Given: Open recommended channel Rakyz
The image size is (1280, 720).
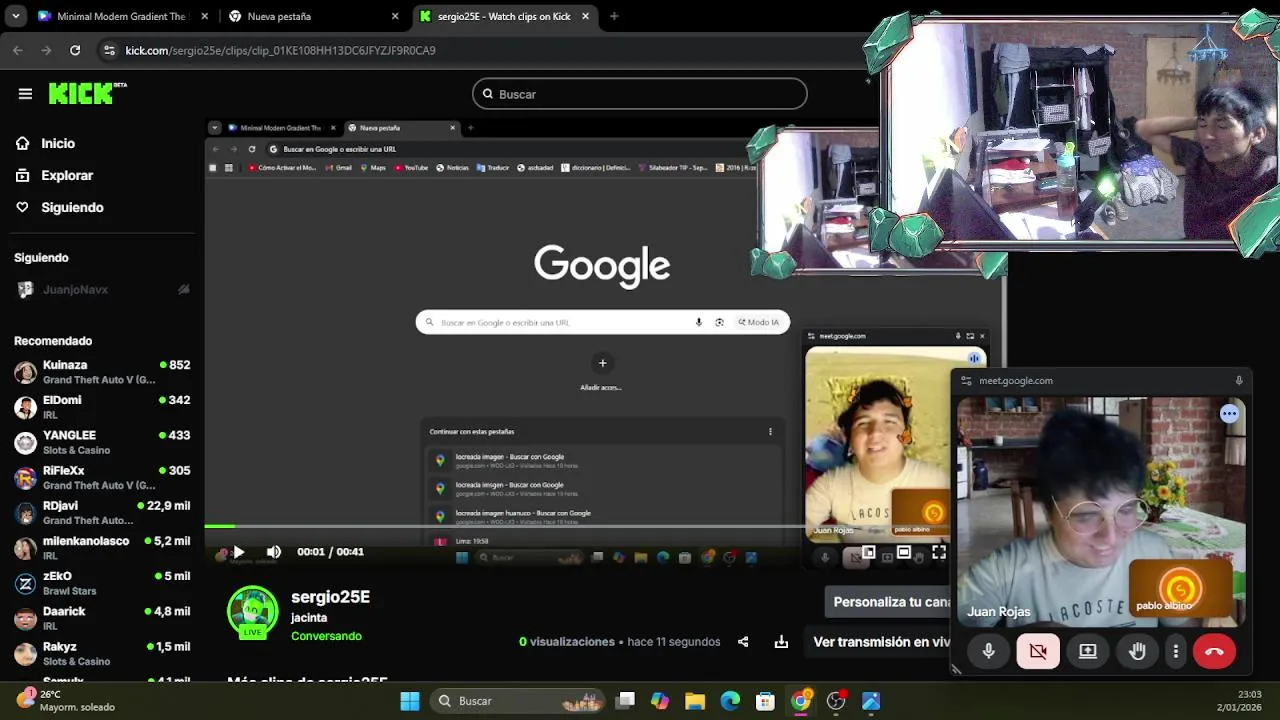Looking at the screenshot, I should pyautogui.click(x=102, y=654).
